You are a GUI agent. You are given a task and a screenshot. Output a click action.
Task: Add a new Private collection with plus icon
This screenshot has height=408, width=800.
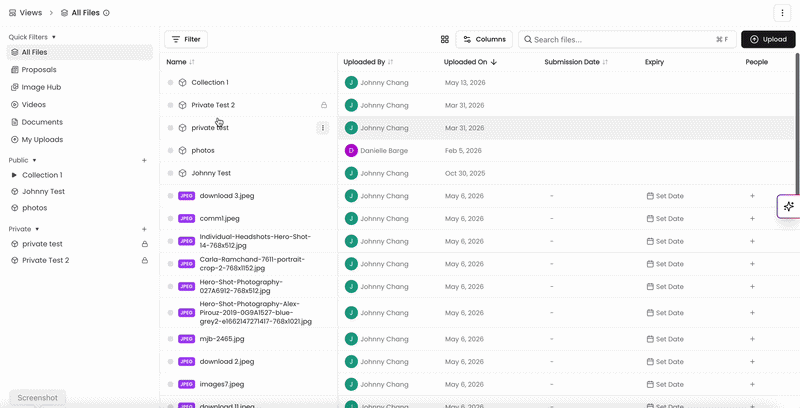(144, 230)
